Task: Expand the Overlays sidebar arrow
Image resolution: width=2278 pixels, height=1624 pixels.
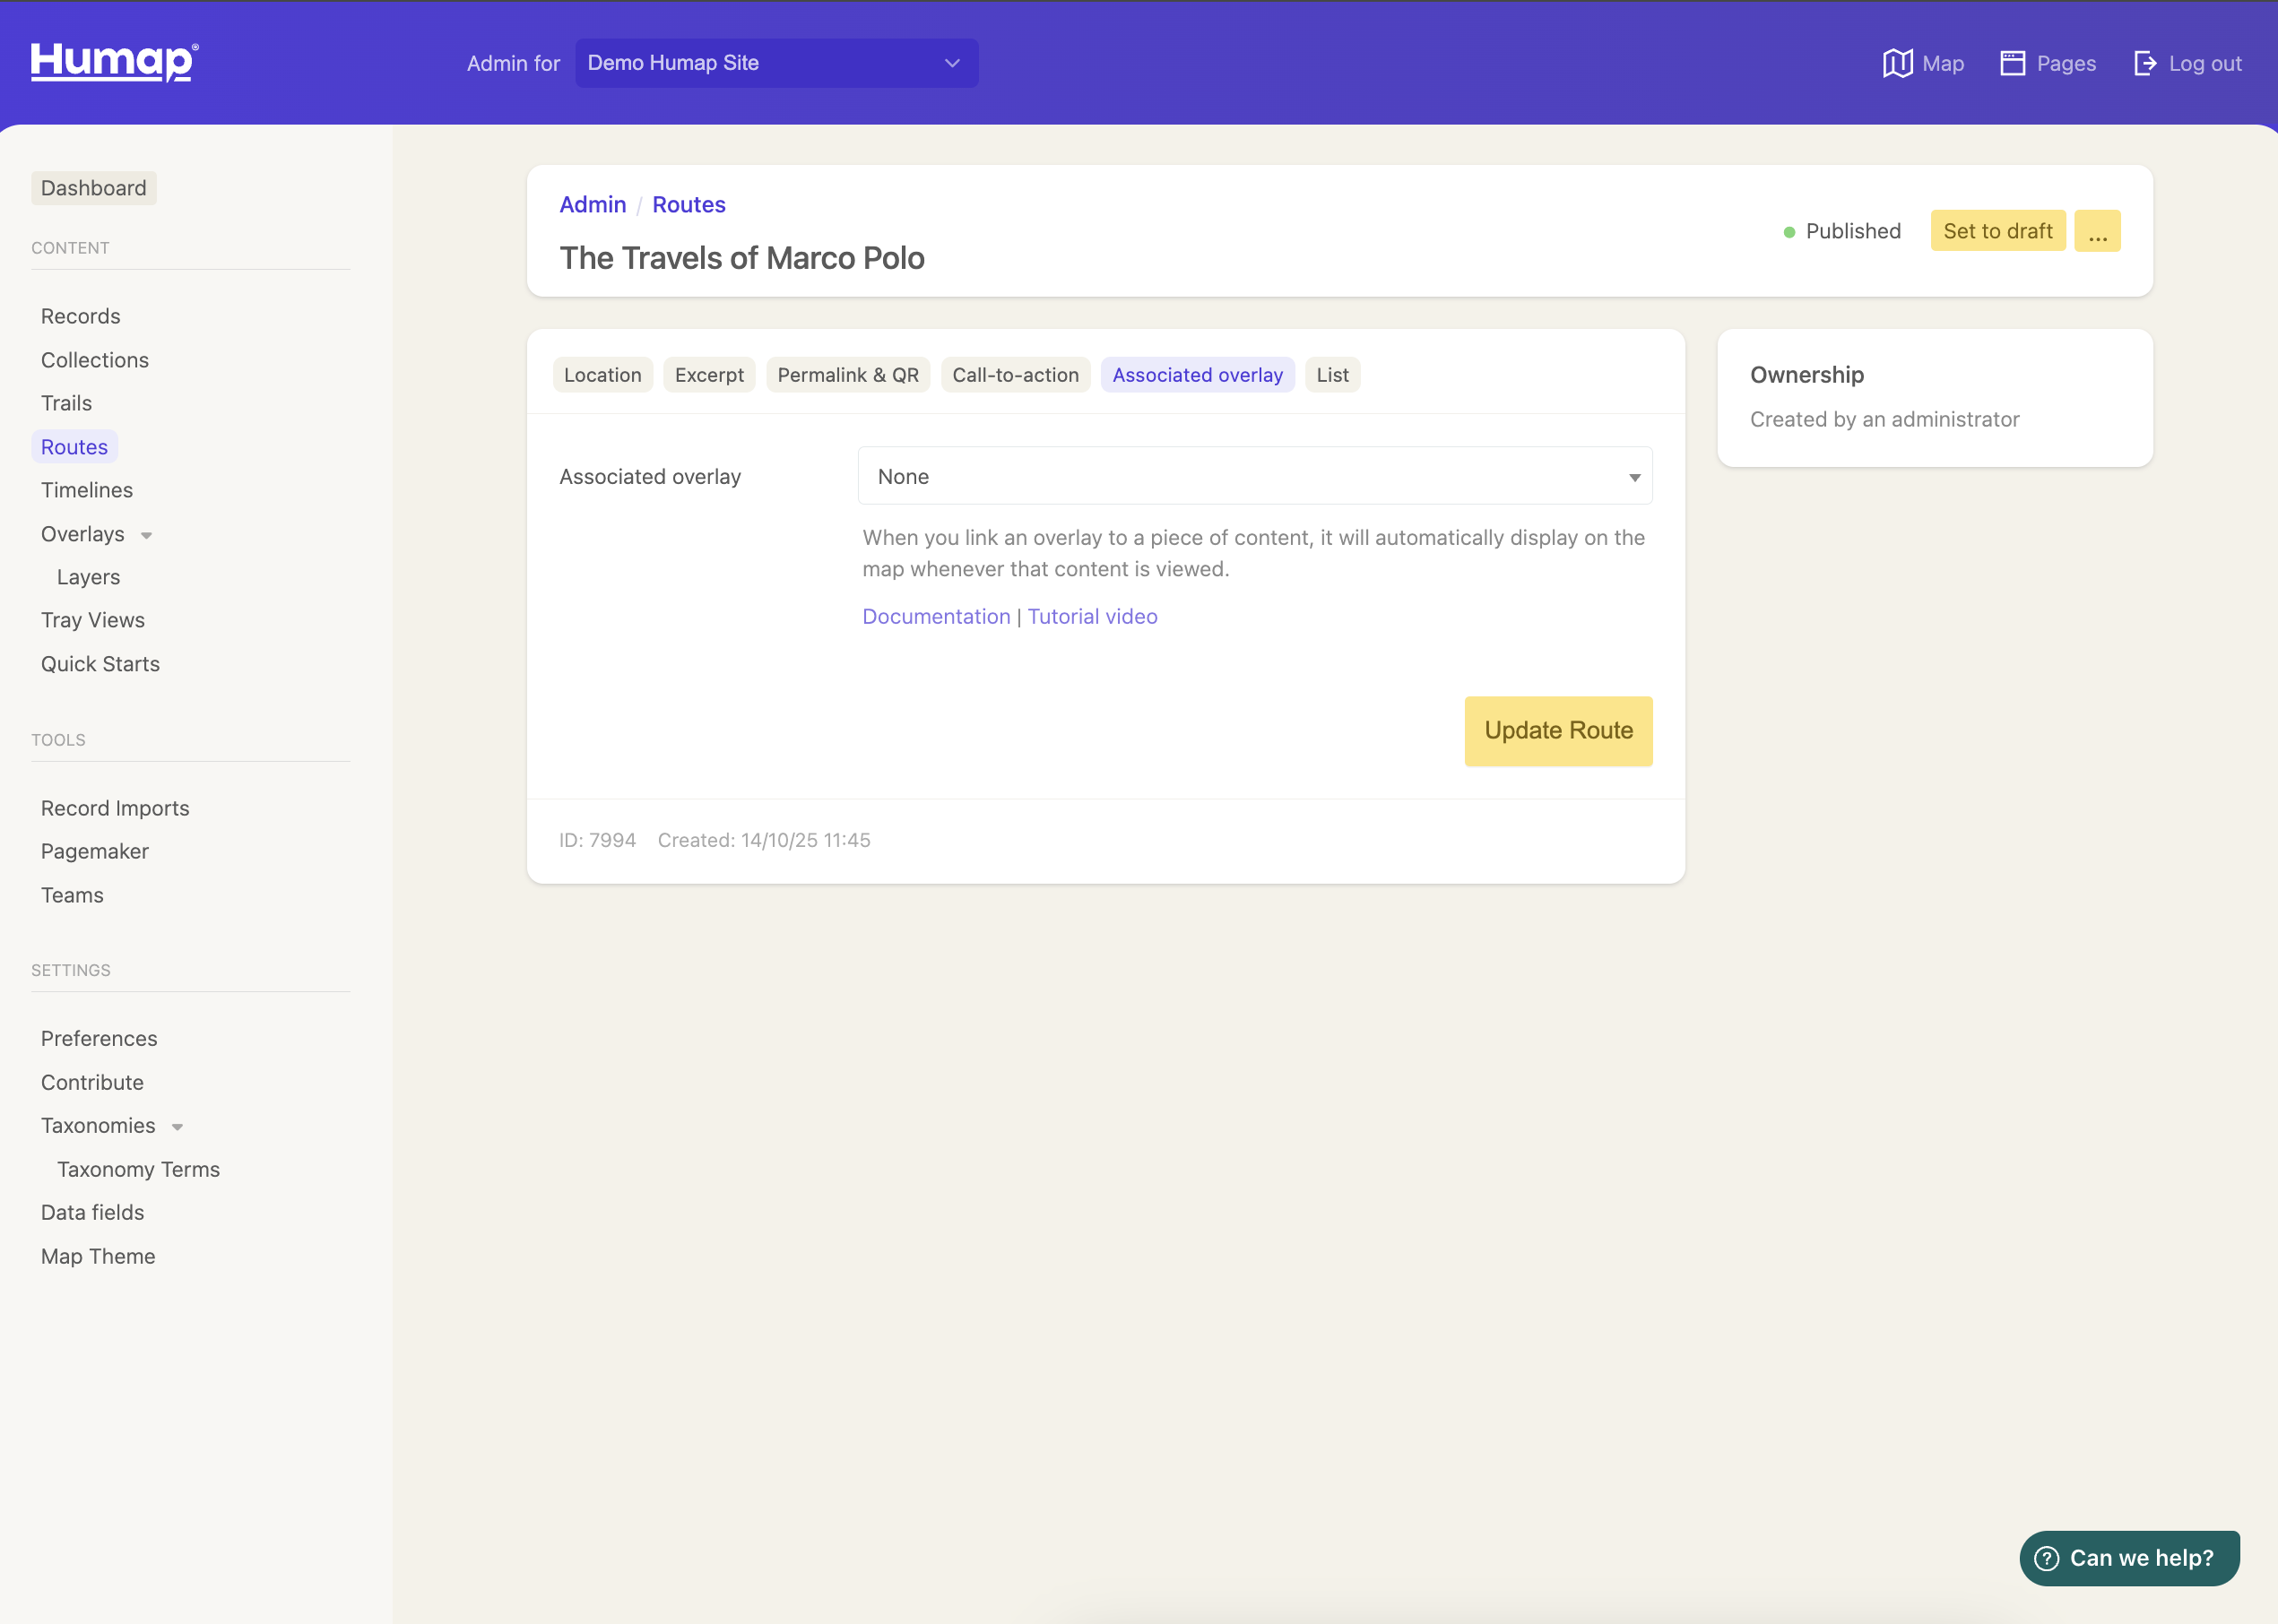Action: click(147, 535)
